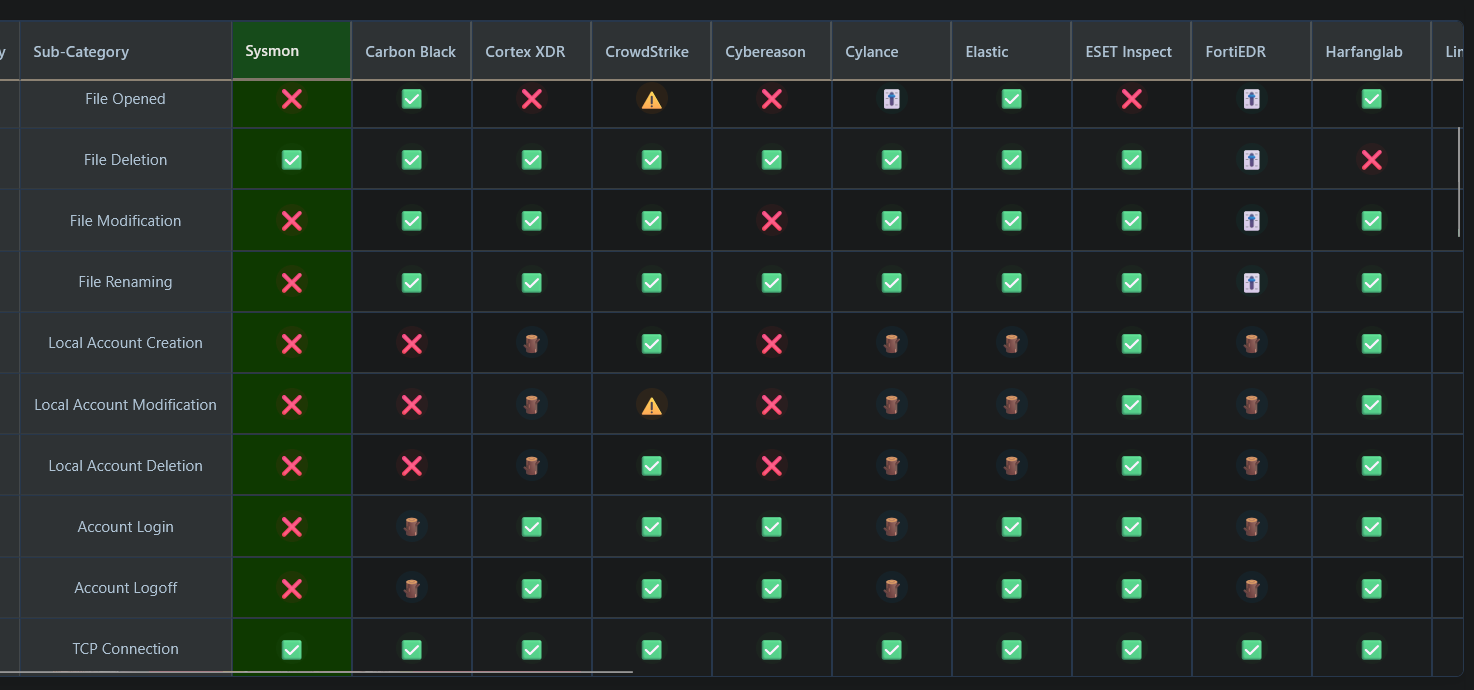Click Carbon Black's red cross for Local Account Creation
The image size is (1474, 690).
click(x=412, y=344)
